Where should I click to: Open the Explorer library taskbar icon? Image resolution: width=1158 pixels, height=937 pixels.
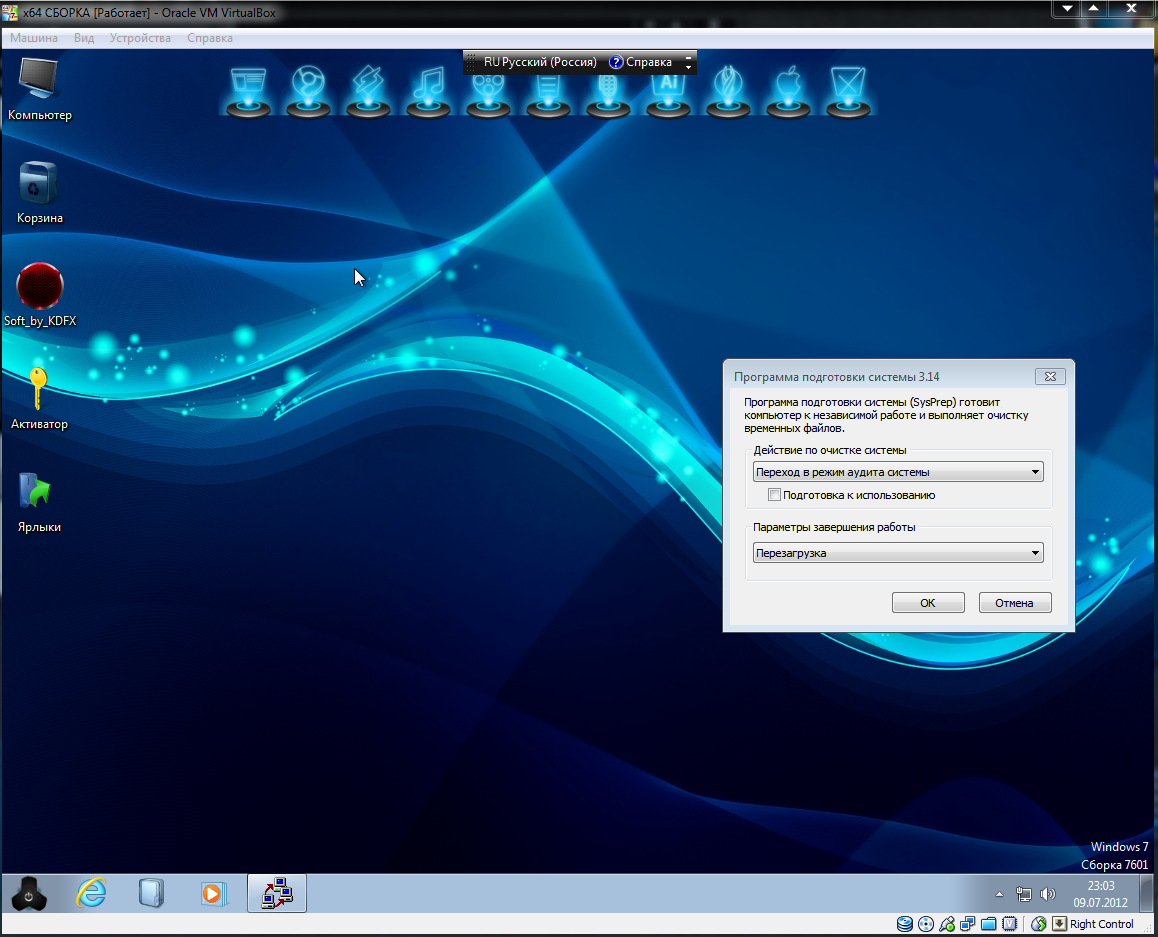[x=151, y=893]
